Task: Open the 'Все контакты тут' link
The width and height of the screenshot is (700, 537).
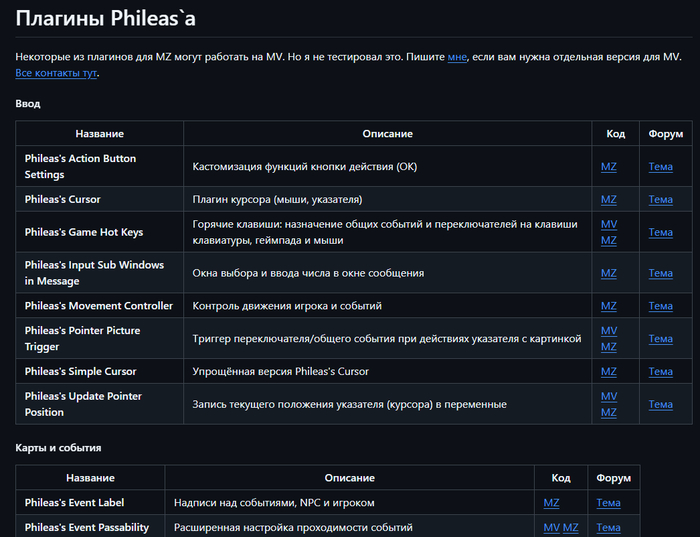Action: click(56, 73)
